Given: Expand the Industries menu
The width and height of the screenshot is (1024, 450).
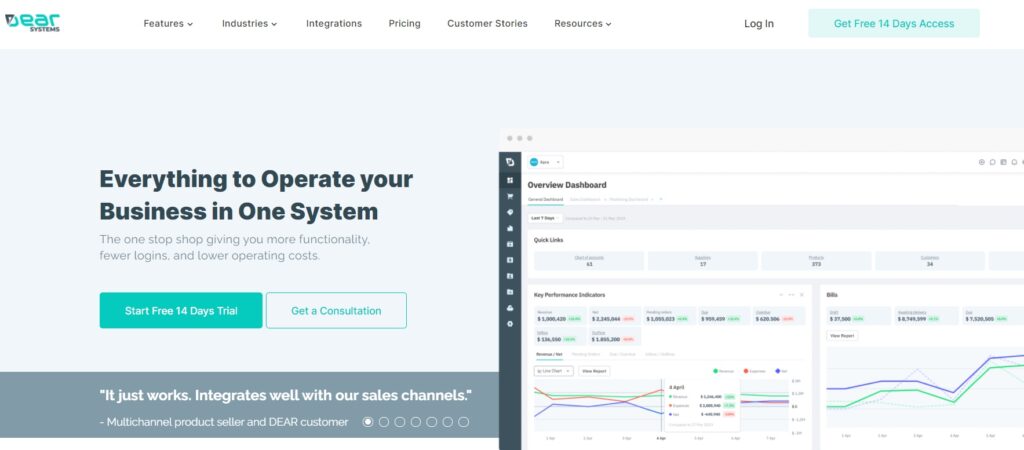Looking at the screenshot, I should (249, 24).
